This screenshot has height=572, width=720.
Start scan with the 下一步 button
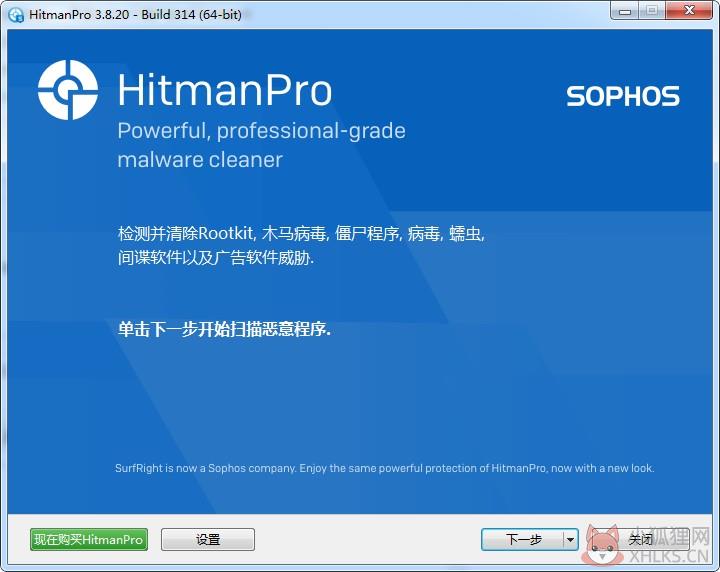tap(523, 539)
